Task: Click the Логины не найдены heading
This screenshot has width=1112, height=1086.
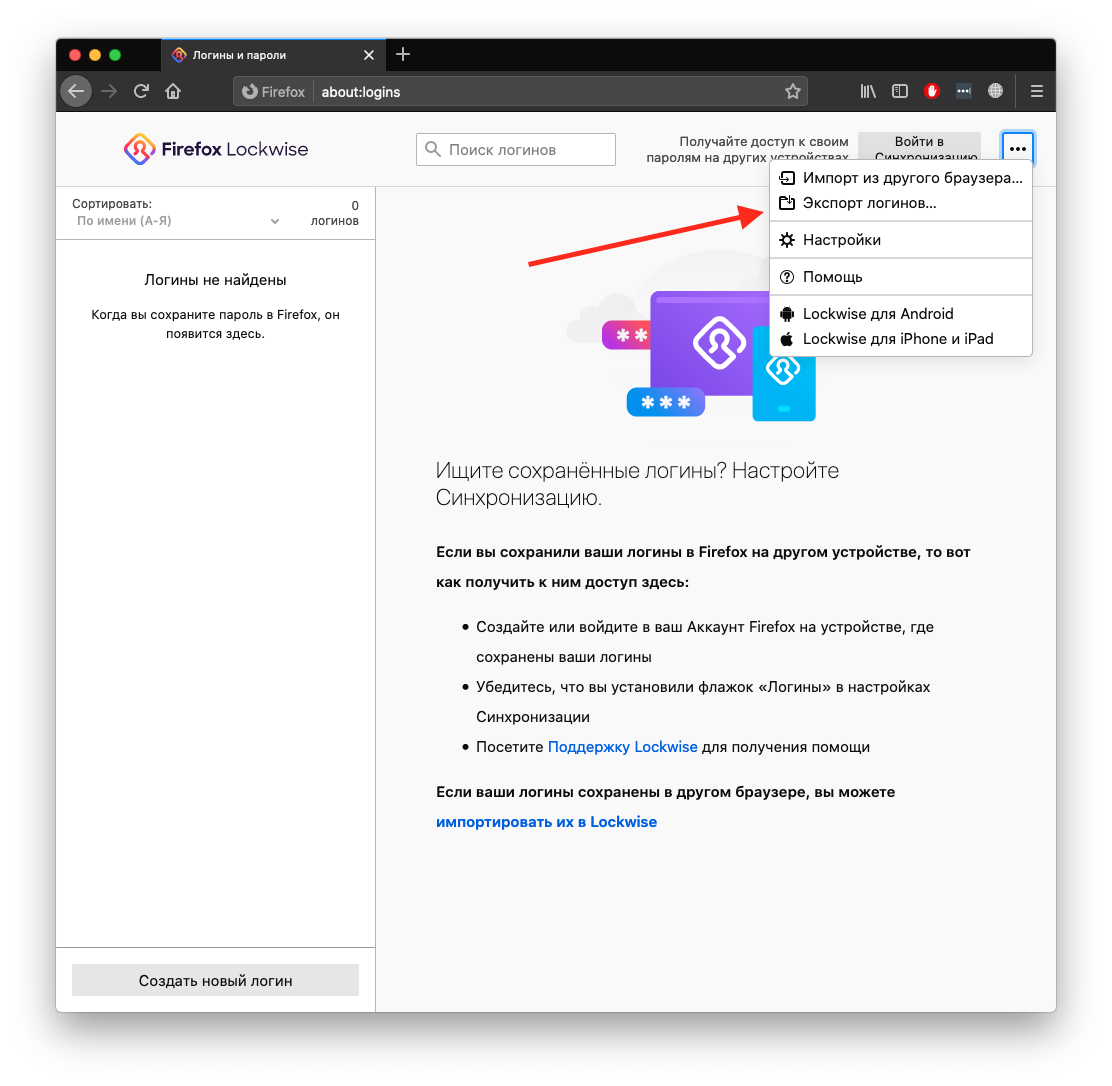Action: (216, 280)
